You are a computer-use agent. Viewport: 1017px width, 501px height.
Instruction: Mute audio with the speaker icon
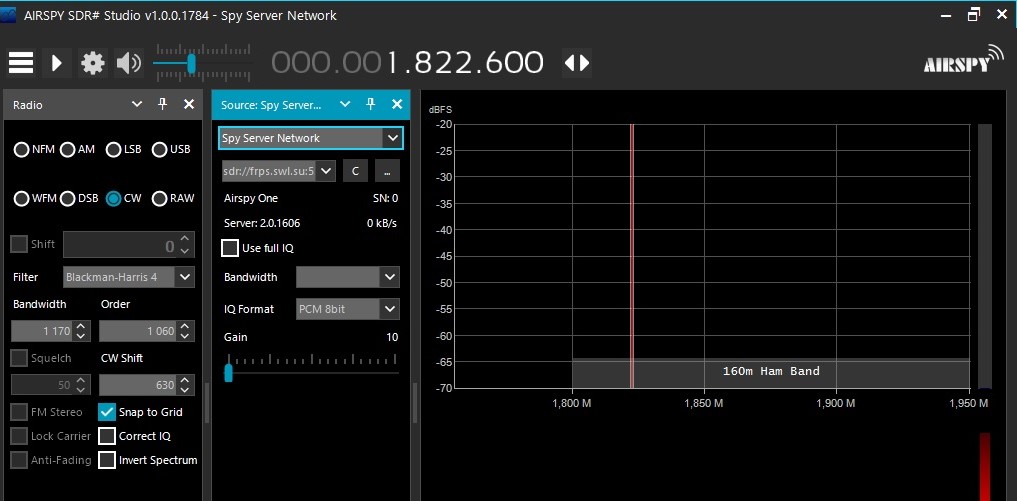tap(129, 63)
